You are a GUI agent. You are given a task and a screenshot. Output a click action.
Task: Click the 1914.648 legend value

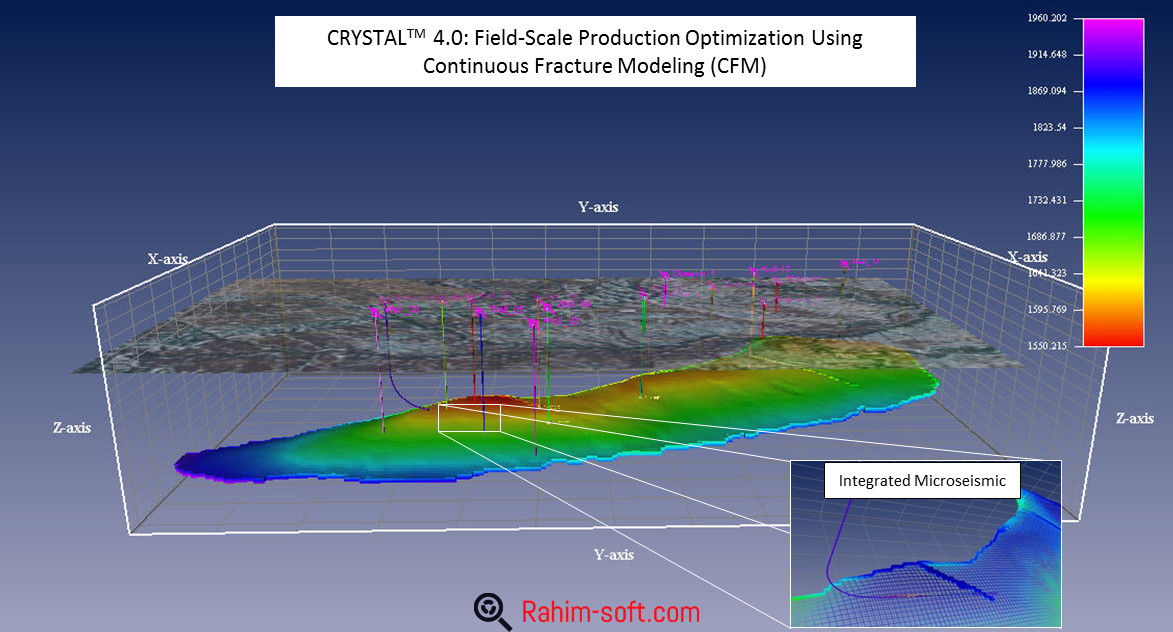point(1047,55)
